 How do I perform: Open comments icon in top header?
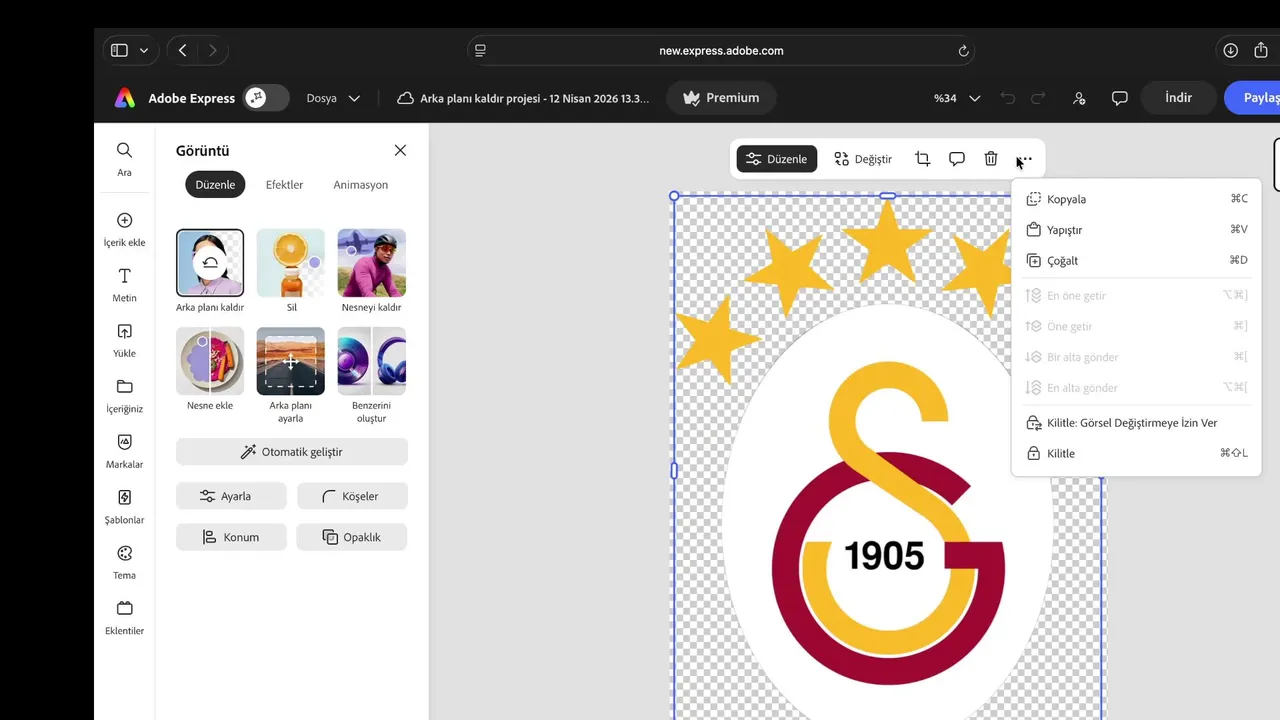pyautogui.click(x=1120, y=98)
